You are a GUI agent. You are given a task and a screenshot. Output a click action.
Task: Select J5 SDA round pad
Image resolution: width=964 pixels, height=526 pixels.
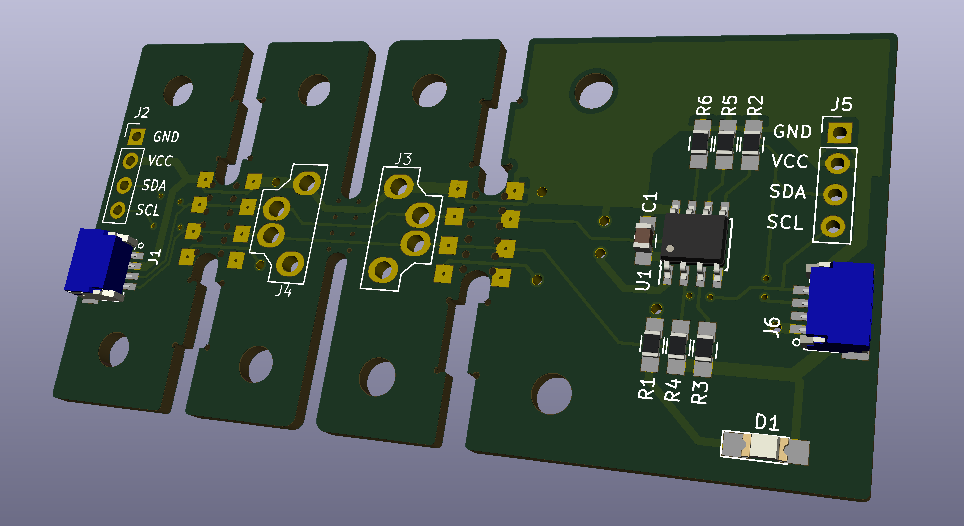tap(835, 195)
